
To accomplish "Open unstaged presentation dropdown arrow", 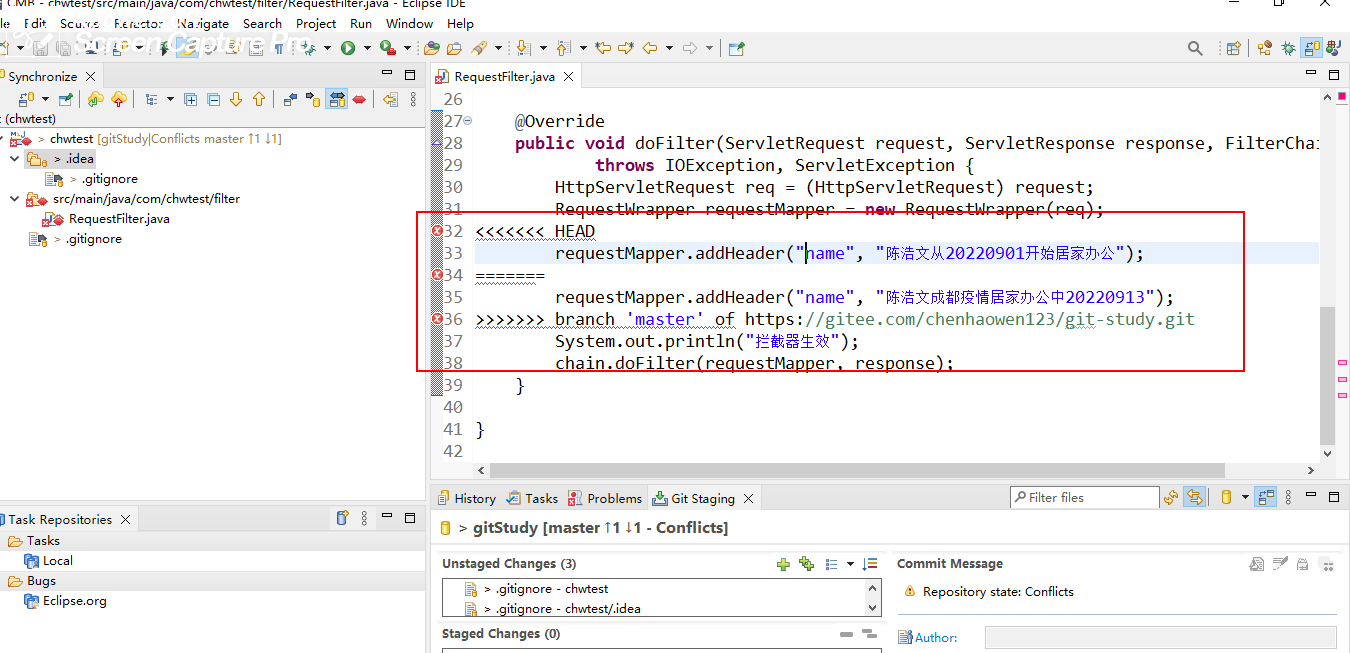I will 850,564.
